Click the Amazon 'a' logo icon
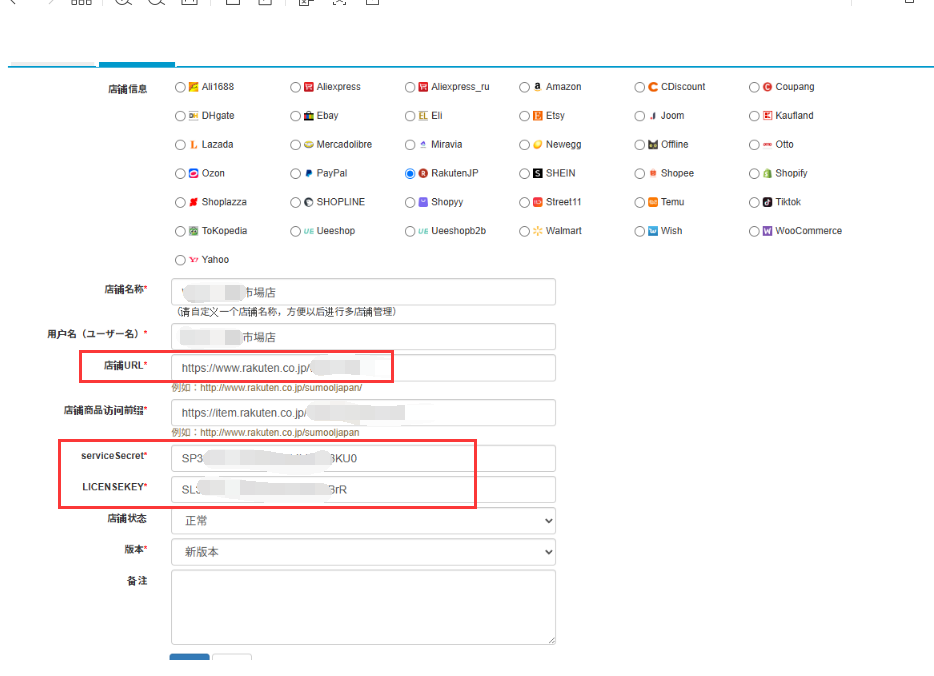This screenshot has height=676, width=934. pos(537,87)
